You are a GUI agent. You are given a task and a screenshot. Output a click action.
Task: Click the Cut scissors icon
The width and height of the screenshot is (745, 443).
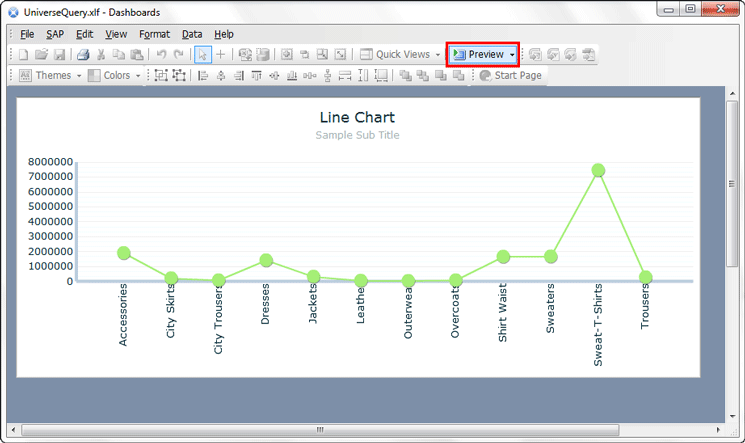click(103, 54)
